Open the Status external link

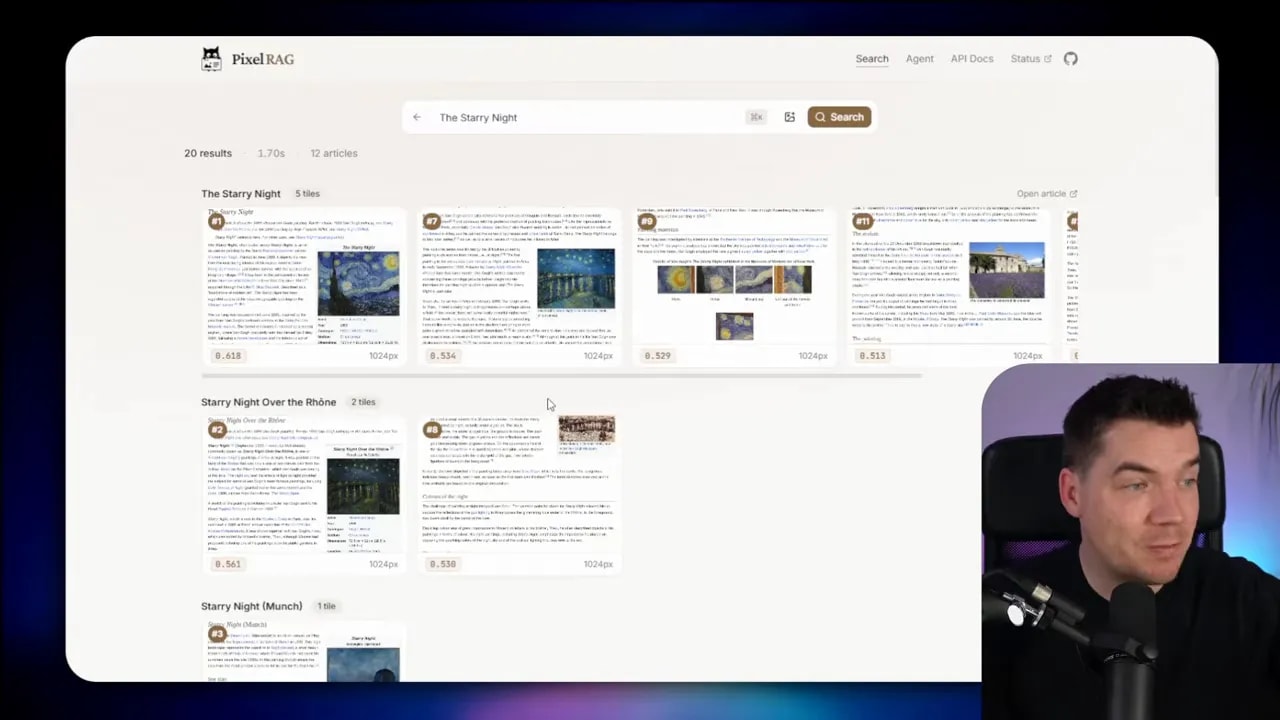1031,59
